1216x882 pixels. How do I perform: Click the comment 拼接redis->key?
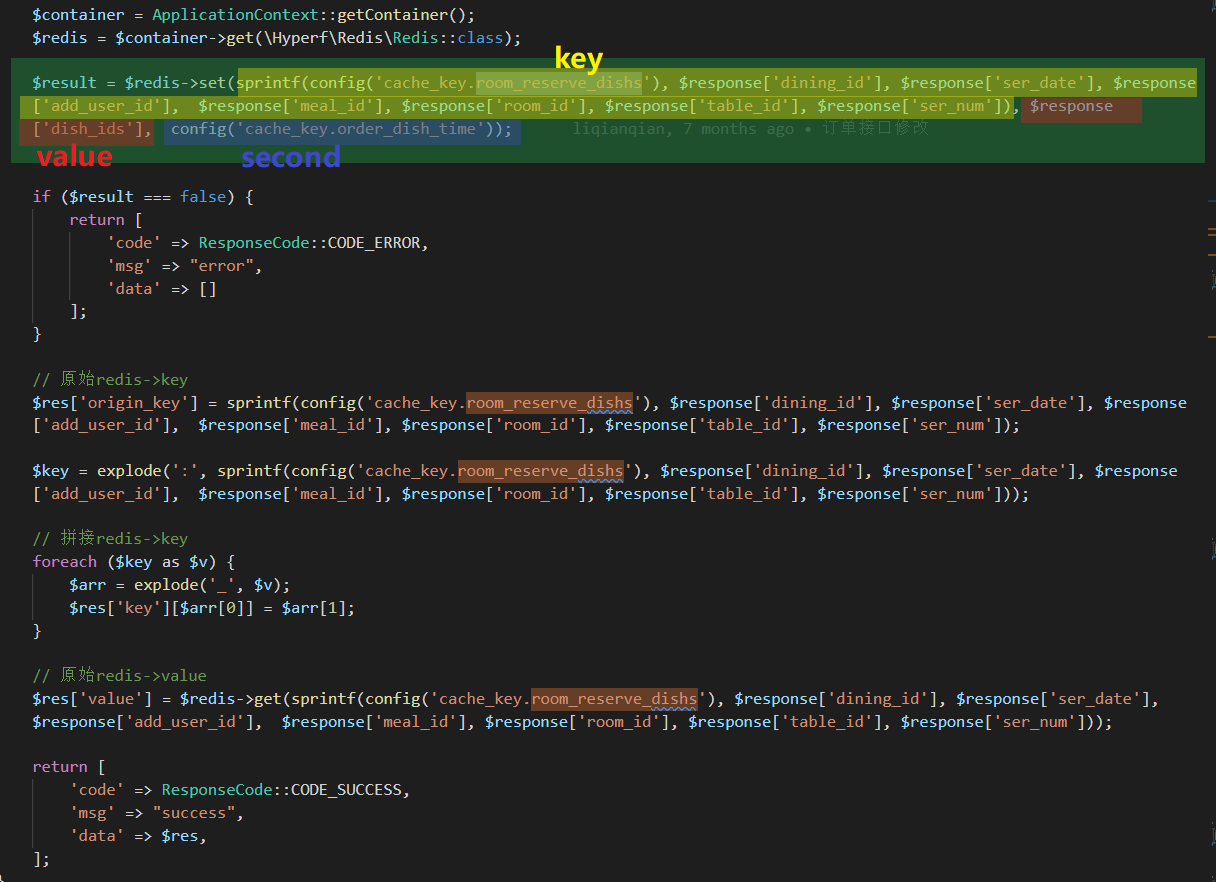tap(110, 539)
